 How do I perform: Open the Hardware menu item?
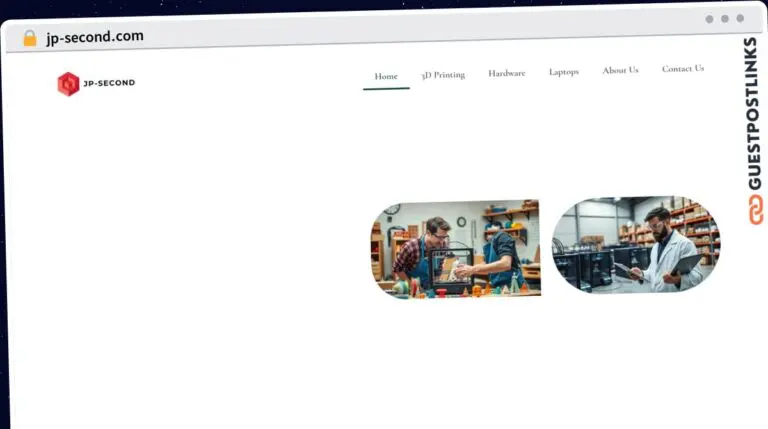506,73
